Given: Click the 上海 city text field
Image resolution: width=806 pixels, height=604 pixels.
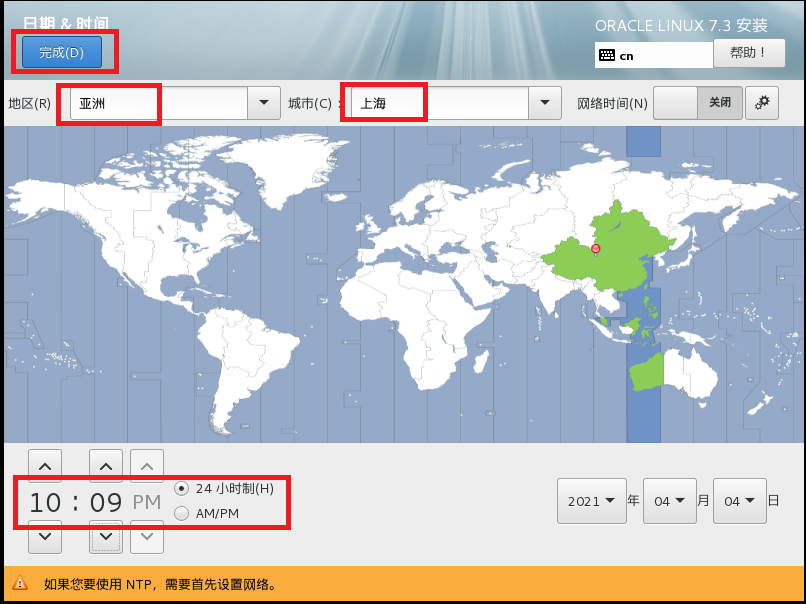Looking at the screenshot, I should (x=440, y=103).
